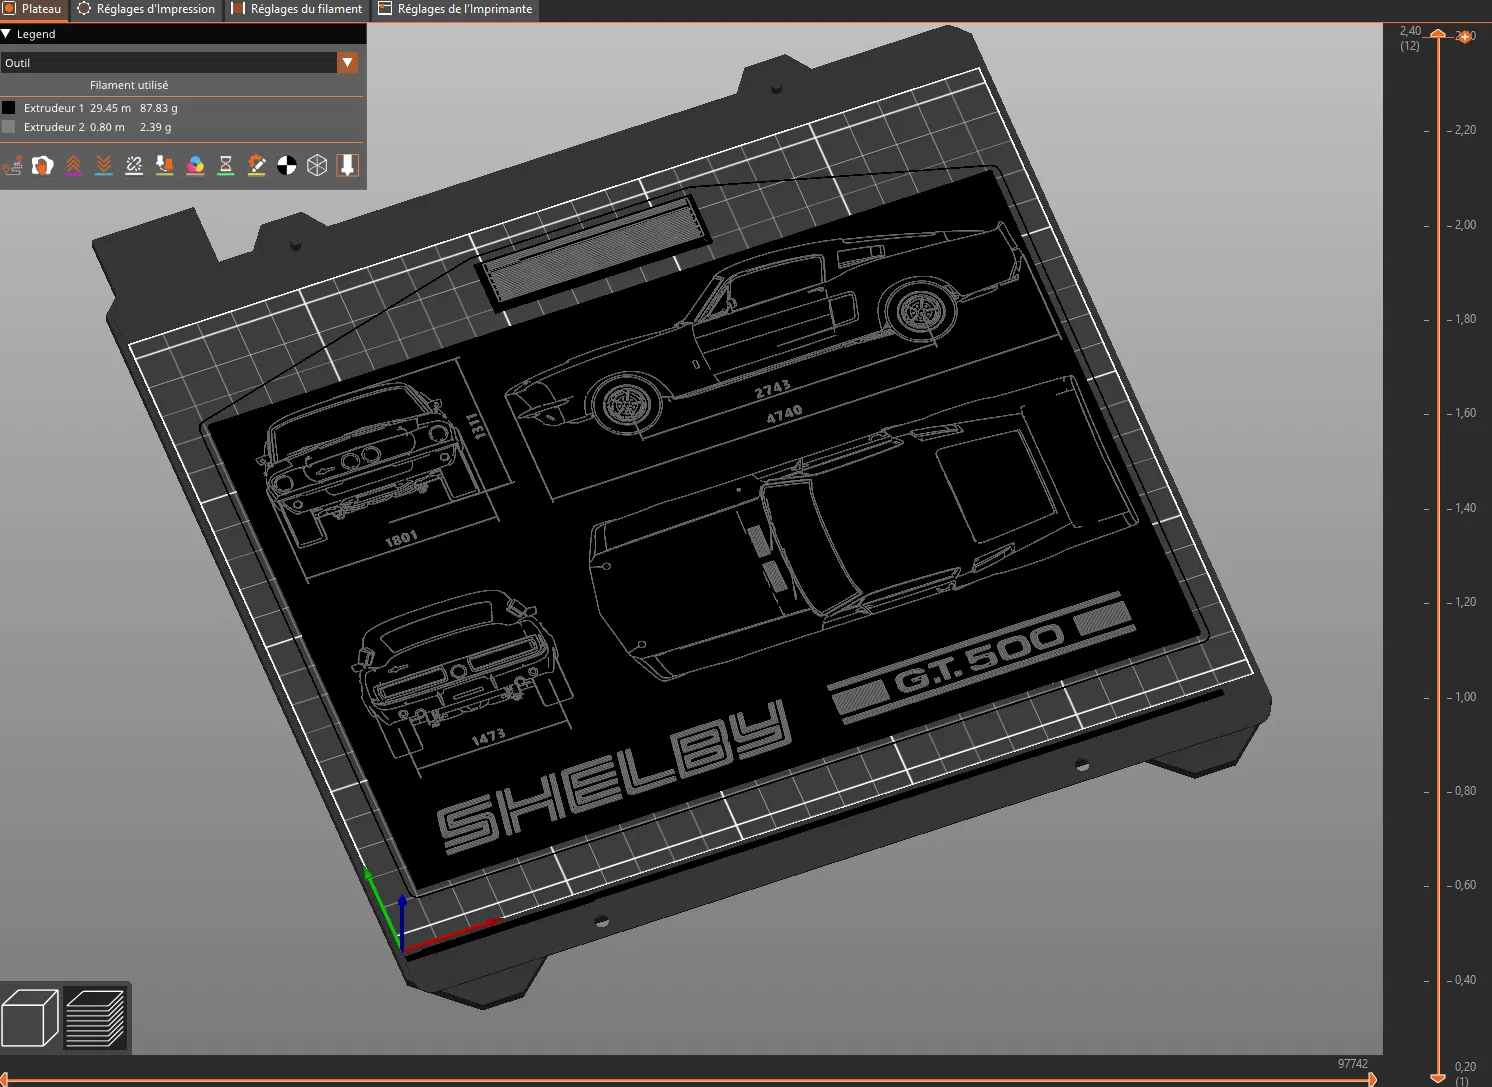Toggle the print pauses hourglass icon
This screenshot has height=1087, width=1492.
click(x=226, y=165)
